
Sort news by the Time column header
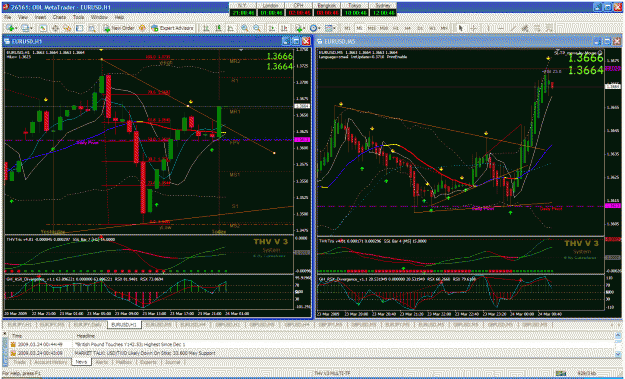(x=42, y=336)
